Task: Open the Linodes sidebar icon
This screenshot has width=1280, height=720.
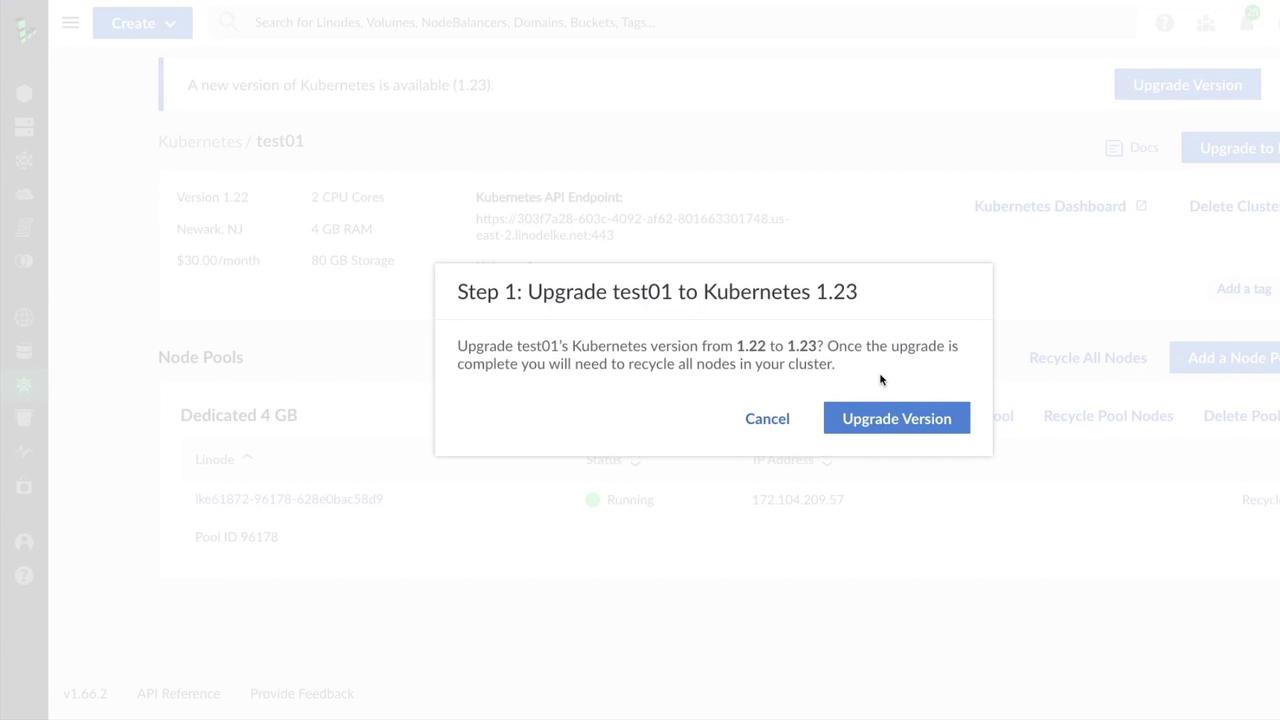Action: pos(25,93)
